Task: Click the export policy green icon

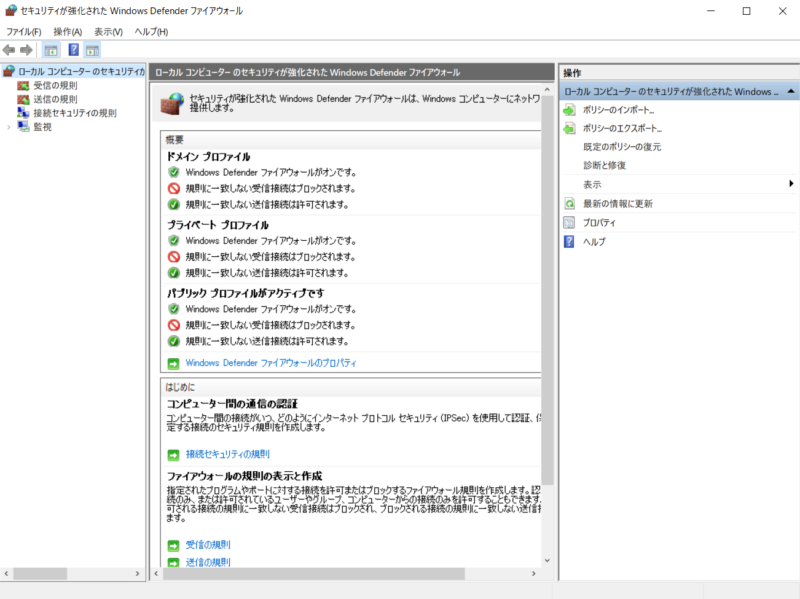Action: click(x=569, y=129)
